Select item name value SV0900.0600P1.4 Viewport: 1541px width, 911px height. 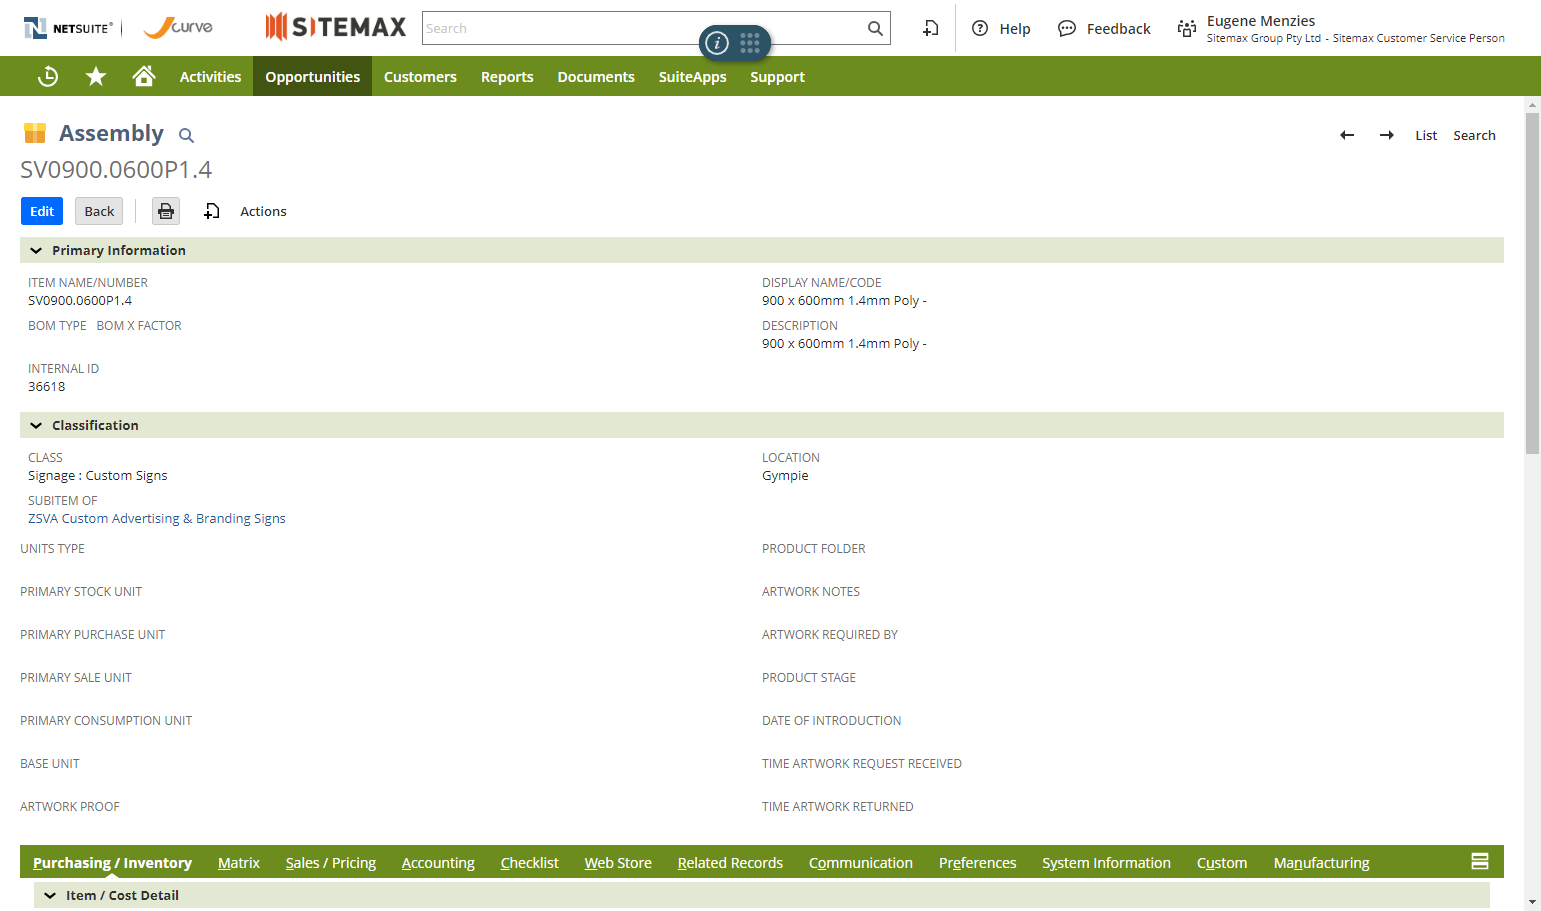click(x=80, y=300)
